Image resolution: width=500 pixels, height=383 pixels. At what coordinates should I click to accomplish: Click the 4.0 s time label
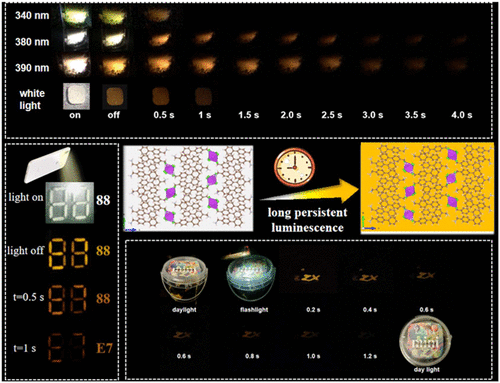(x=462, y=115)
